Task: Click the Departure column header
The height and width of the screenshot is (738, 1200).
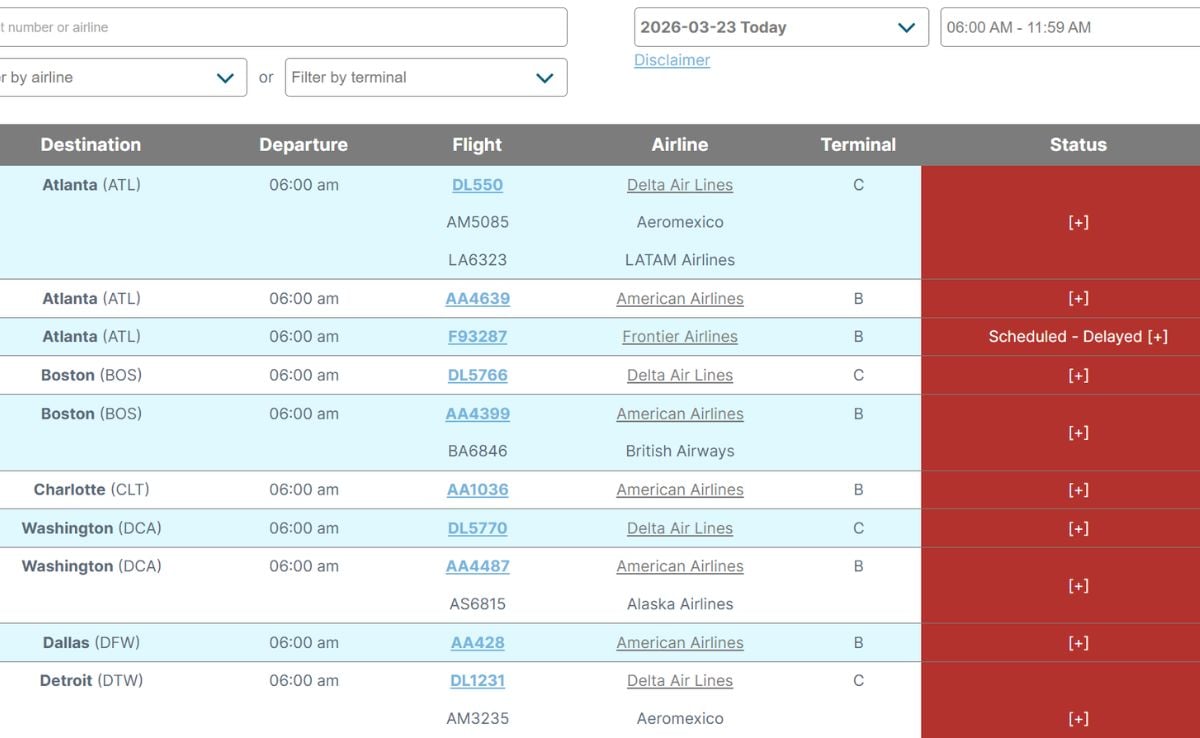Action: tap(303, 145)
